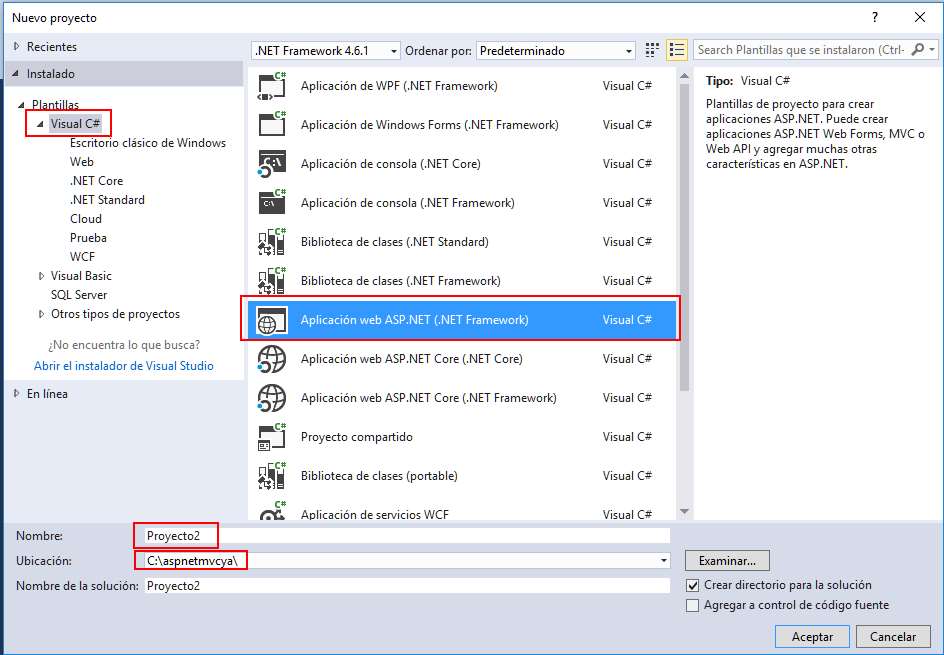The image size is (944, 655).
Task: Select the Web category under Visual C#
Action: click(81, 161)
